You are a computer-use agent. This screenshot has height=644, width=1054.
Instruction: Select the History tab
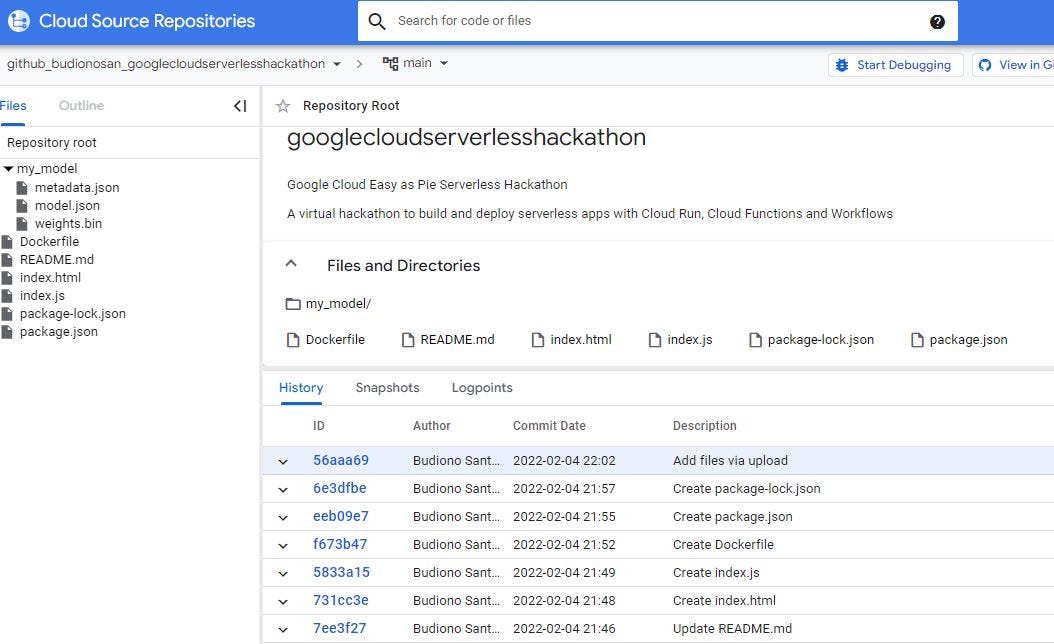tap(301, 388)
